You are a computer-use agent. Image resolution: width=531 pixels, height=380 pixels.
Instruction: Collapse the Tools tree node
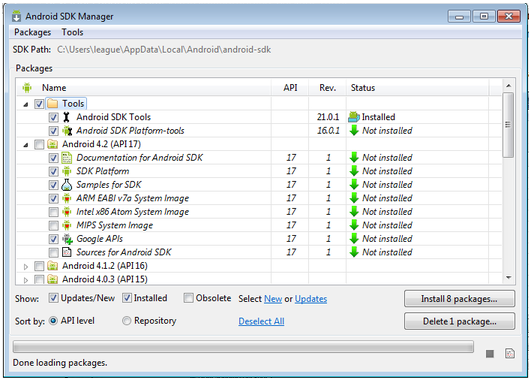click(26, 104)
